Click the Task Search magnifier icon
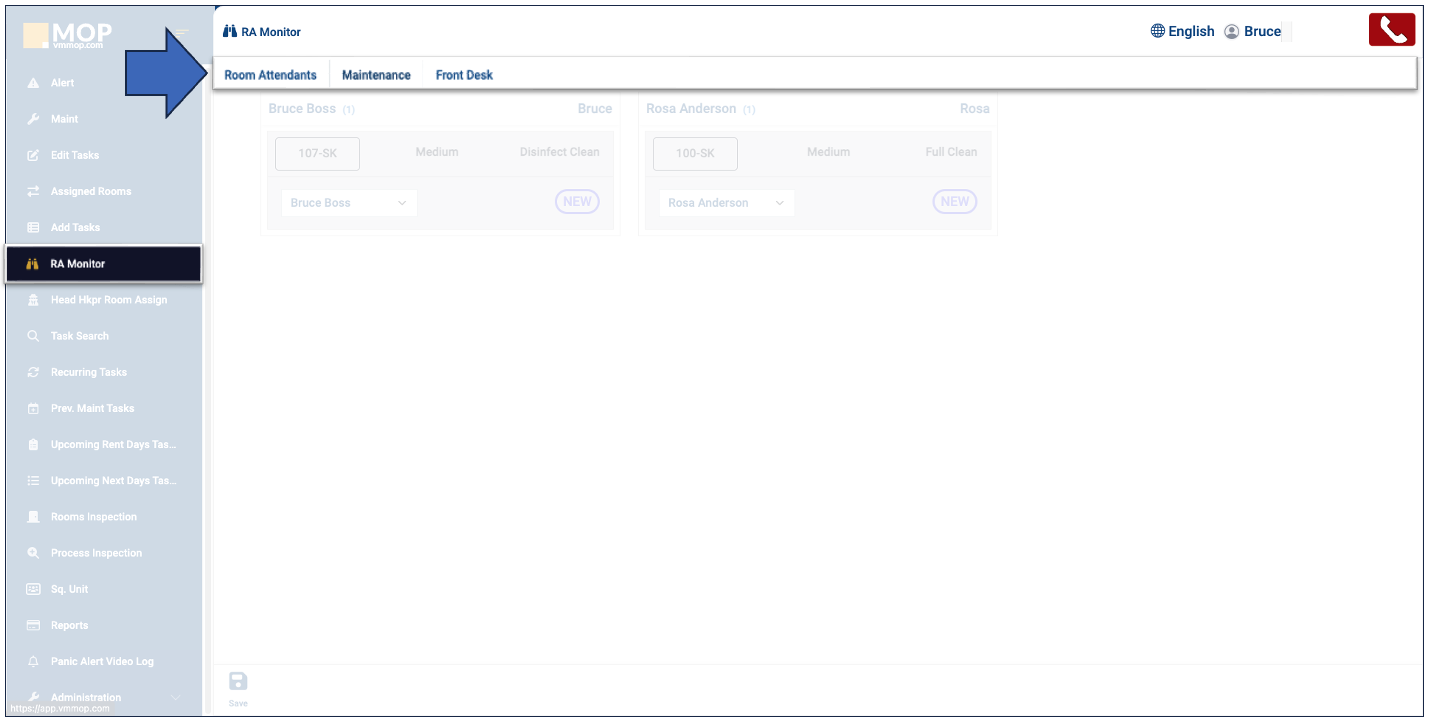 [33, 336]
